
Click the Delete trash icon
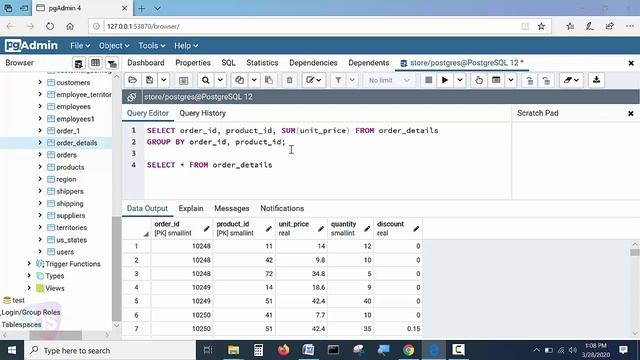point(289,80)
